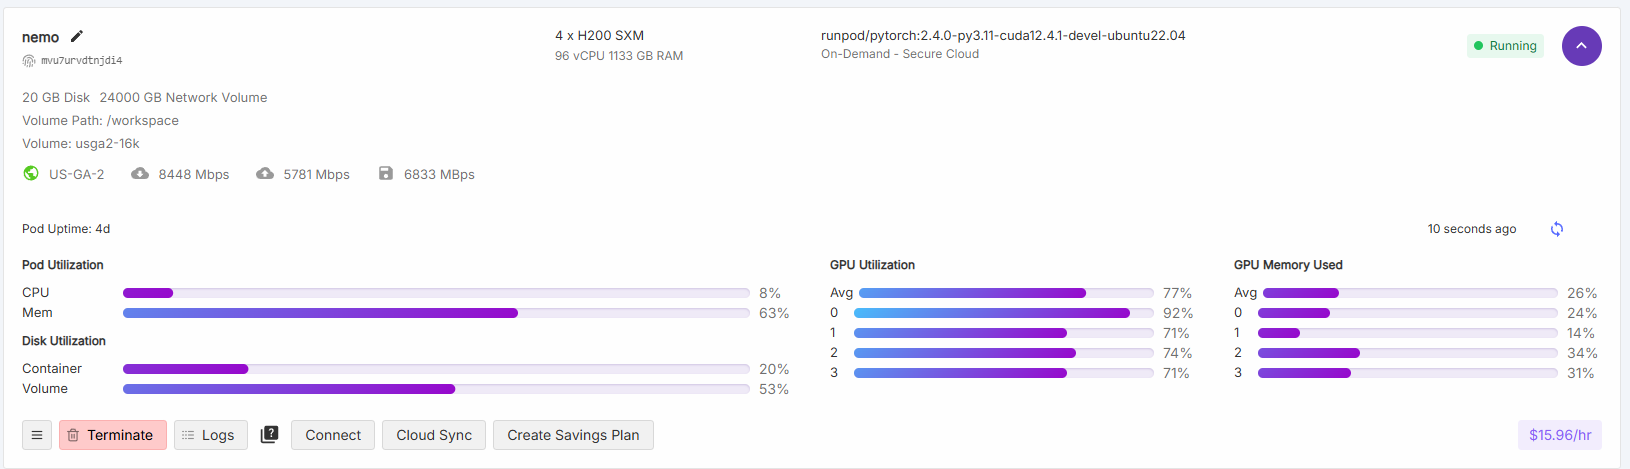Click the CPU utilization bar
The width and height of the screenshot is (1630, 469).
[436, 293]
